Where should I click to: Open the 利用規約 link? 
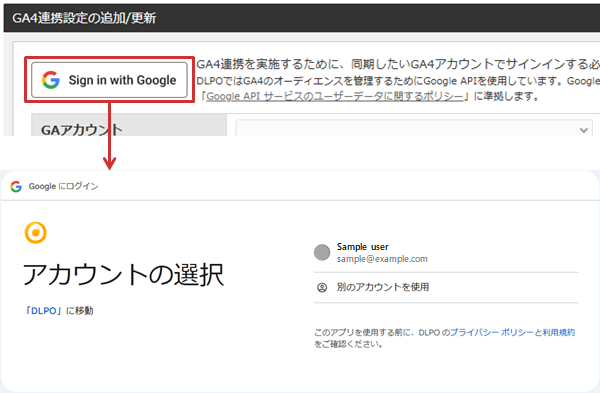pyautogui.click(x=559, y=332)
